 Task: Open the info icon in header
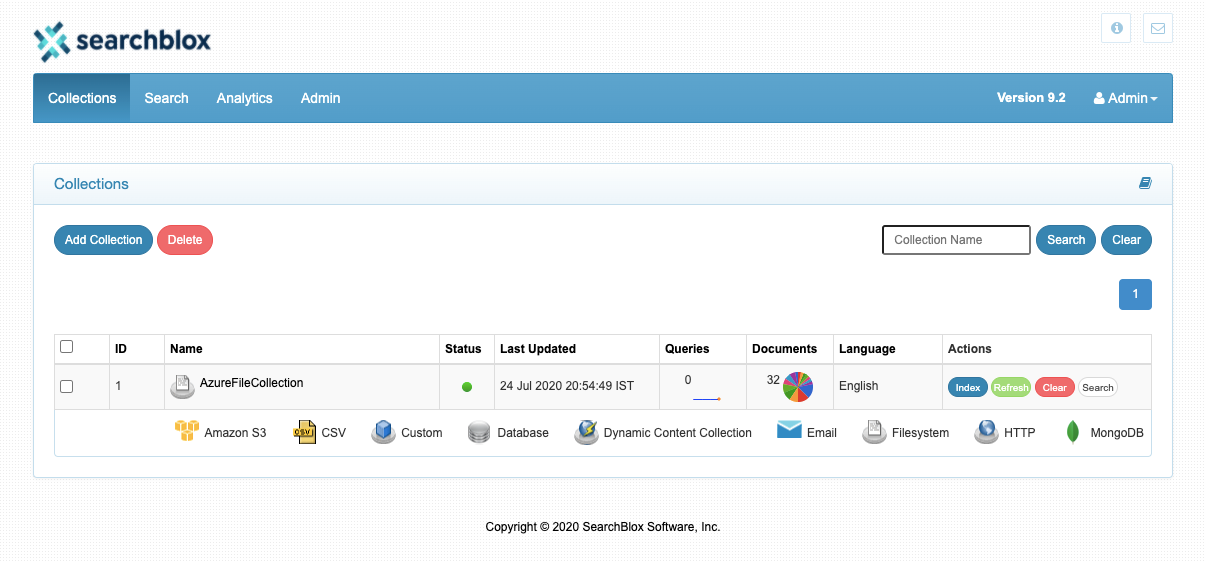coord(1116,28)
